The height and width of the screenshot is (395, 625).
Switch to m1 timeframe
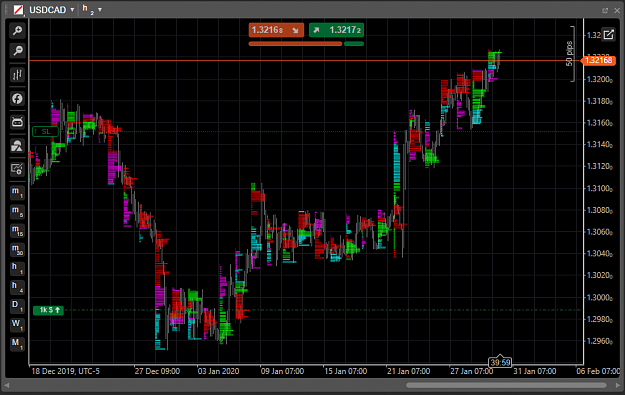click(17, 193)
